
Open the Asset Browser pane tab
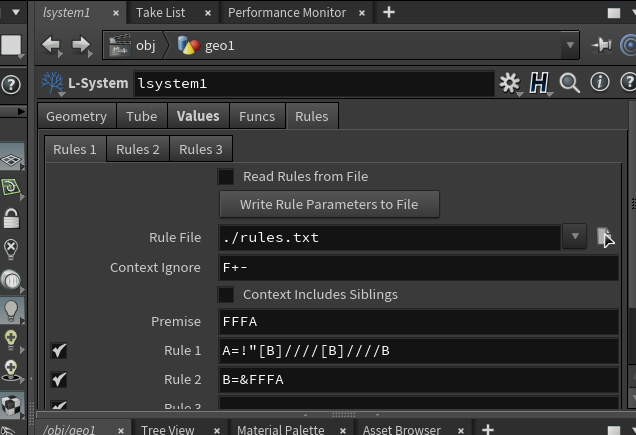(x=402, y=430)
